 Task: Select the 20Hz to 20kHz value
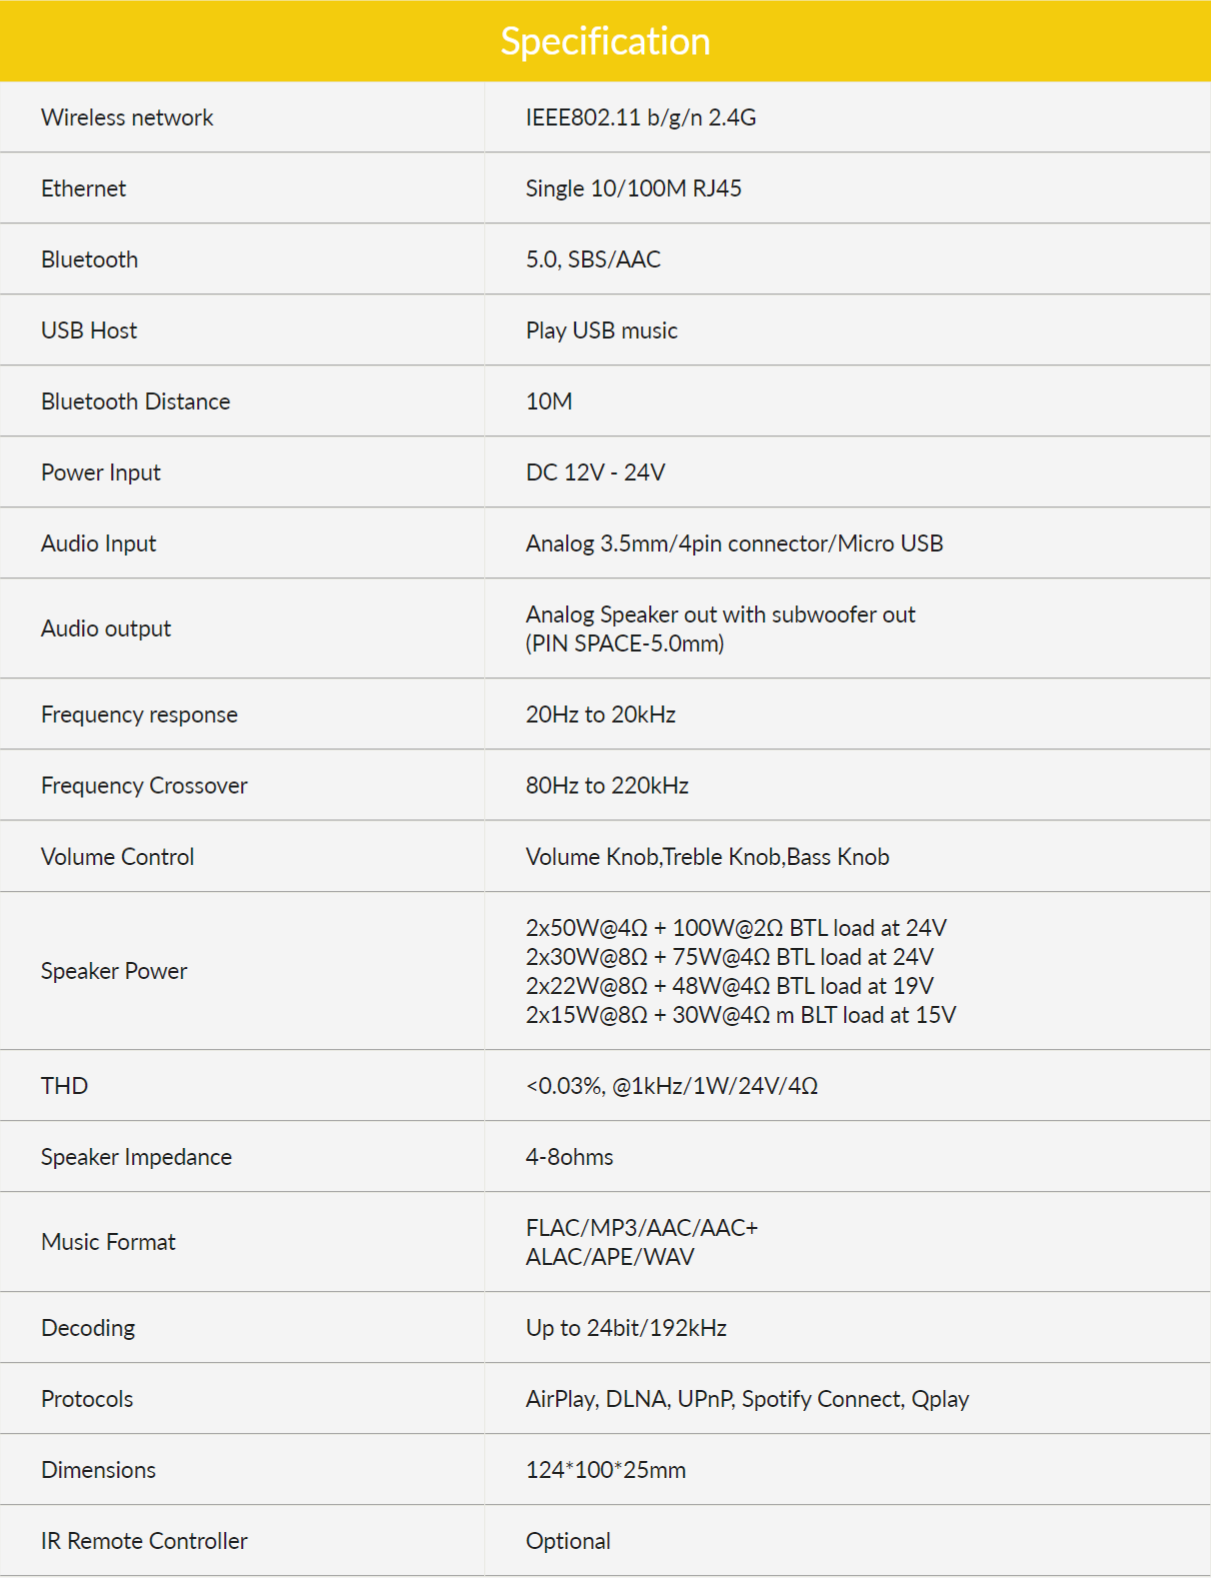[600, 715]
